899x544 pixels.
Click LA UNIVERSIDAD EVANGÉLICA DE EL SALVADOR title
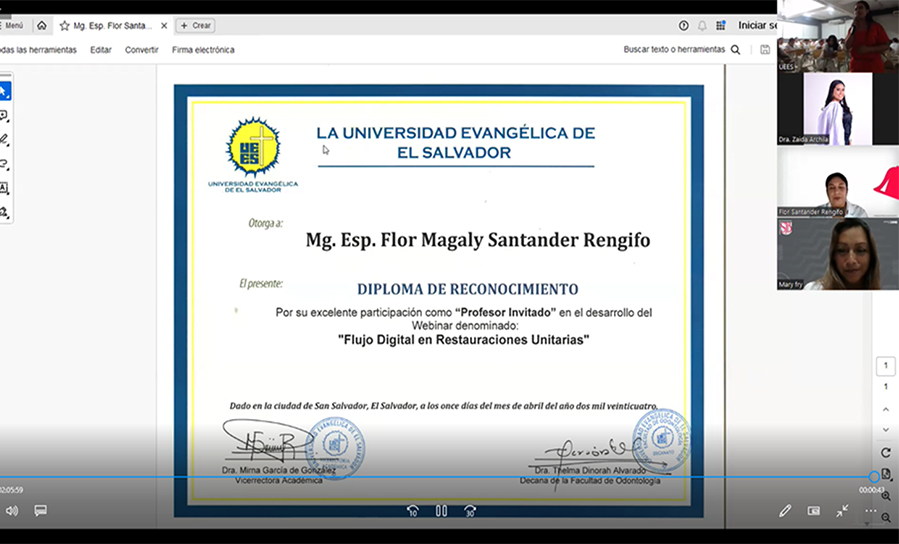point(456,143)
